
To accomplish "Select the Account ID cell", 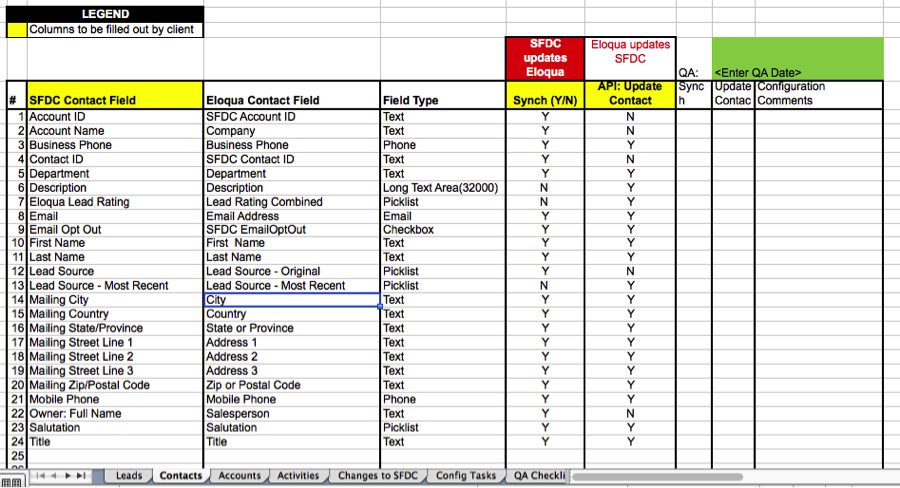I will (x=115, y=117).
